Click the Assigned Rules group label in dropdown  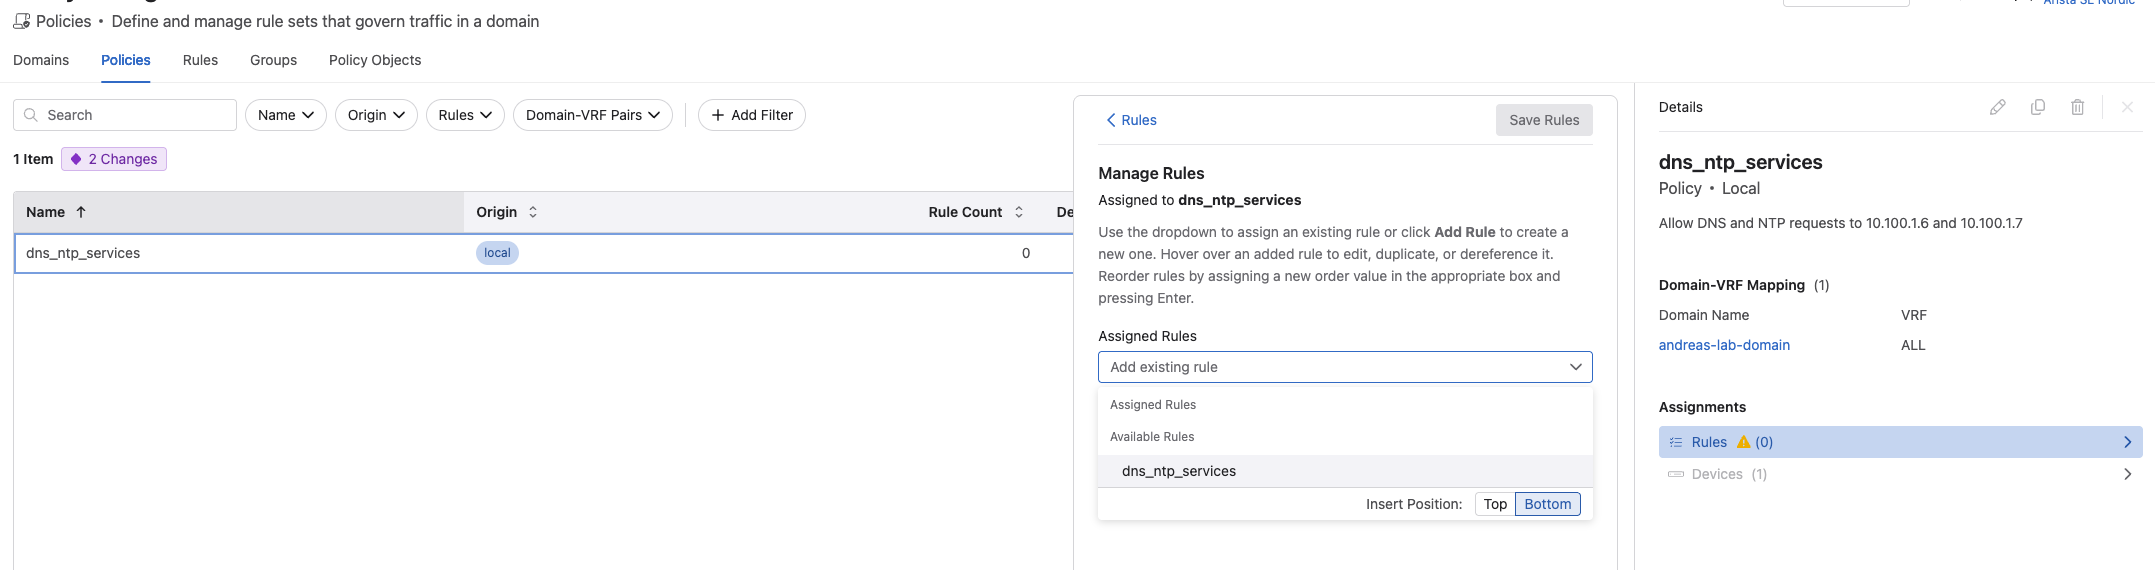[1153, 405]
